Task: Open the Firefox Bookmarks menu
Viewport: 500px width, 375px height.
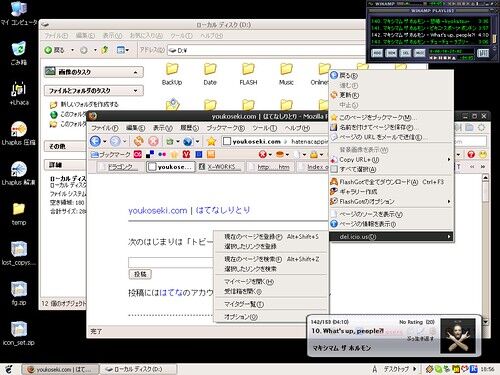Action: (226, 128)
